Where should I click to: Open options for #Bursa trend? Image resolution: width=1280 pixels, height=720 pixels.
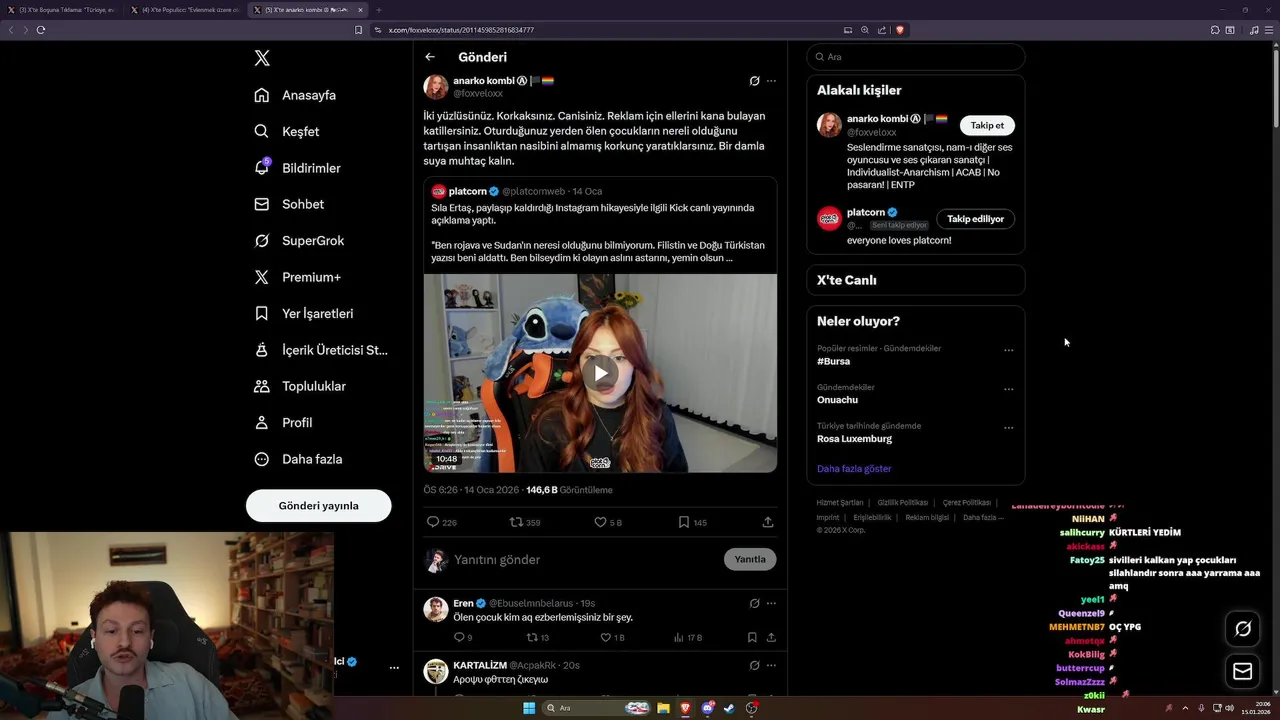(1008, 350)
